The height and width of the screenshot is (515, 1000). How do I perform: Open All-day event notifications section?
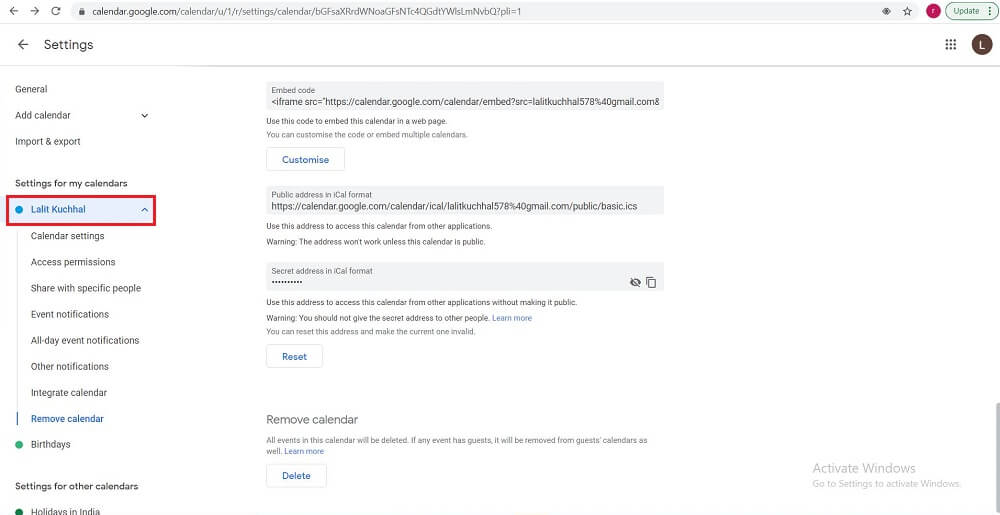(x=85, y=340)
